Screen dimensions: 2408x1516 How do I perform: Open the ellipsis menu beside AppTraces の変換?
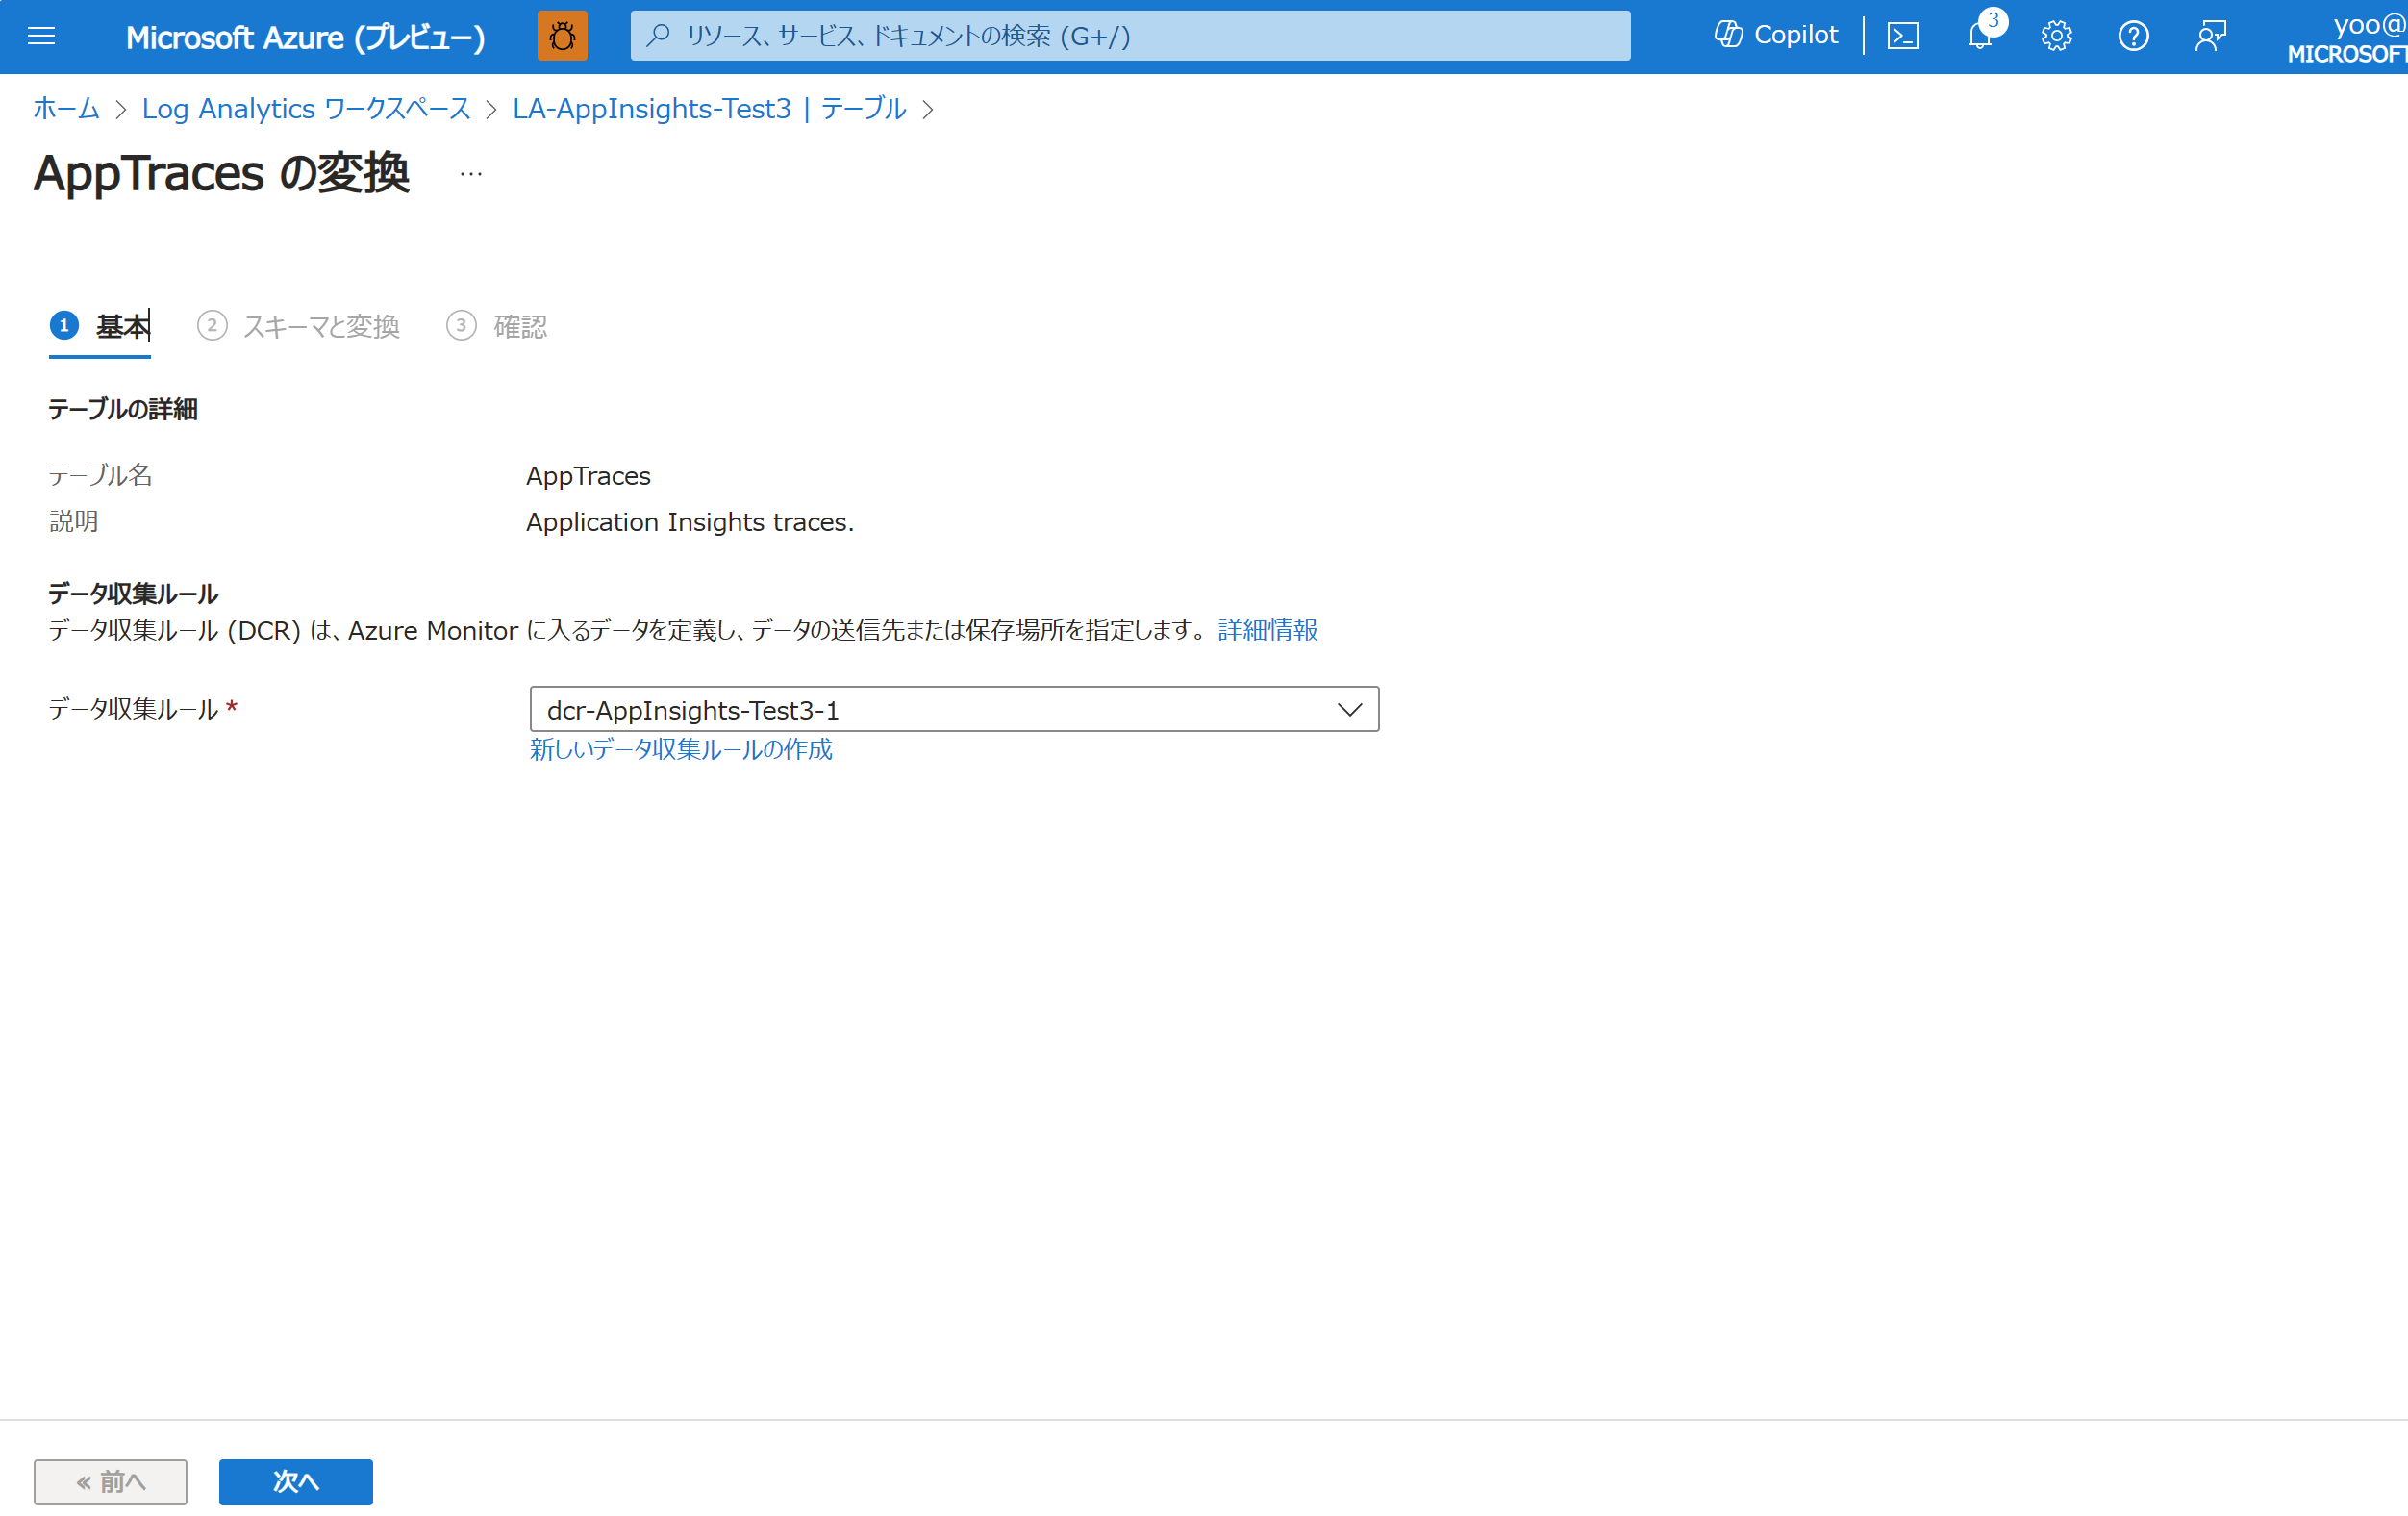[470, 173]
